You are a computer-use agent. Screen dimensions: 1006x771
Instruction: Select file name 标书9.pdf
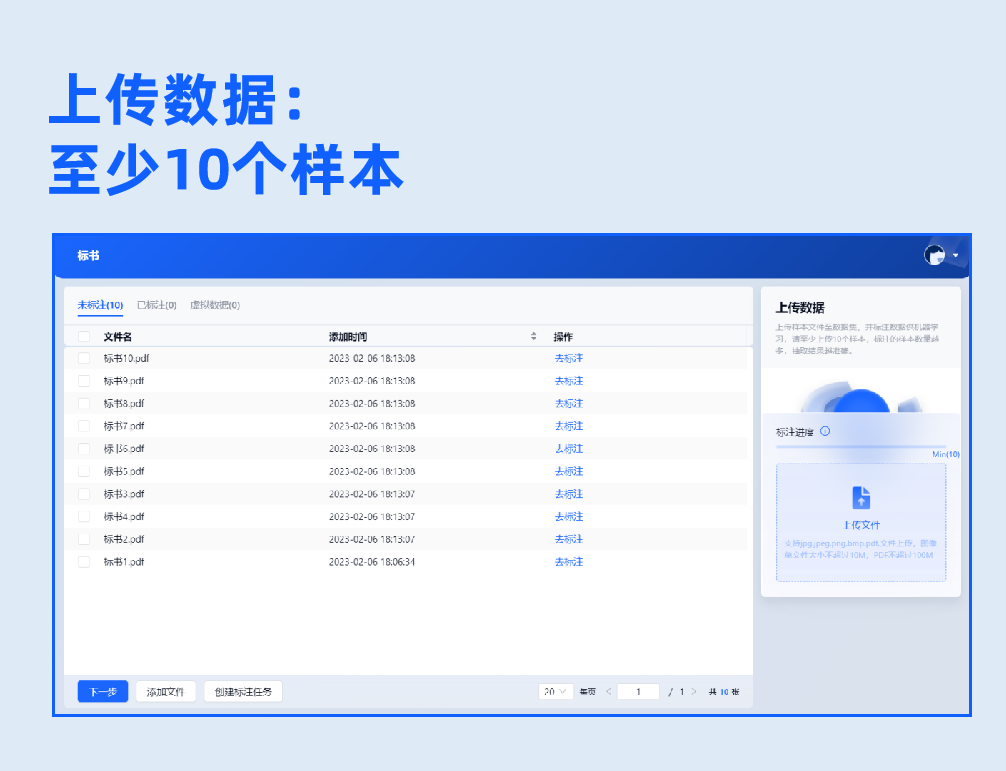coord(124,380)
